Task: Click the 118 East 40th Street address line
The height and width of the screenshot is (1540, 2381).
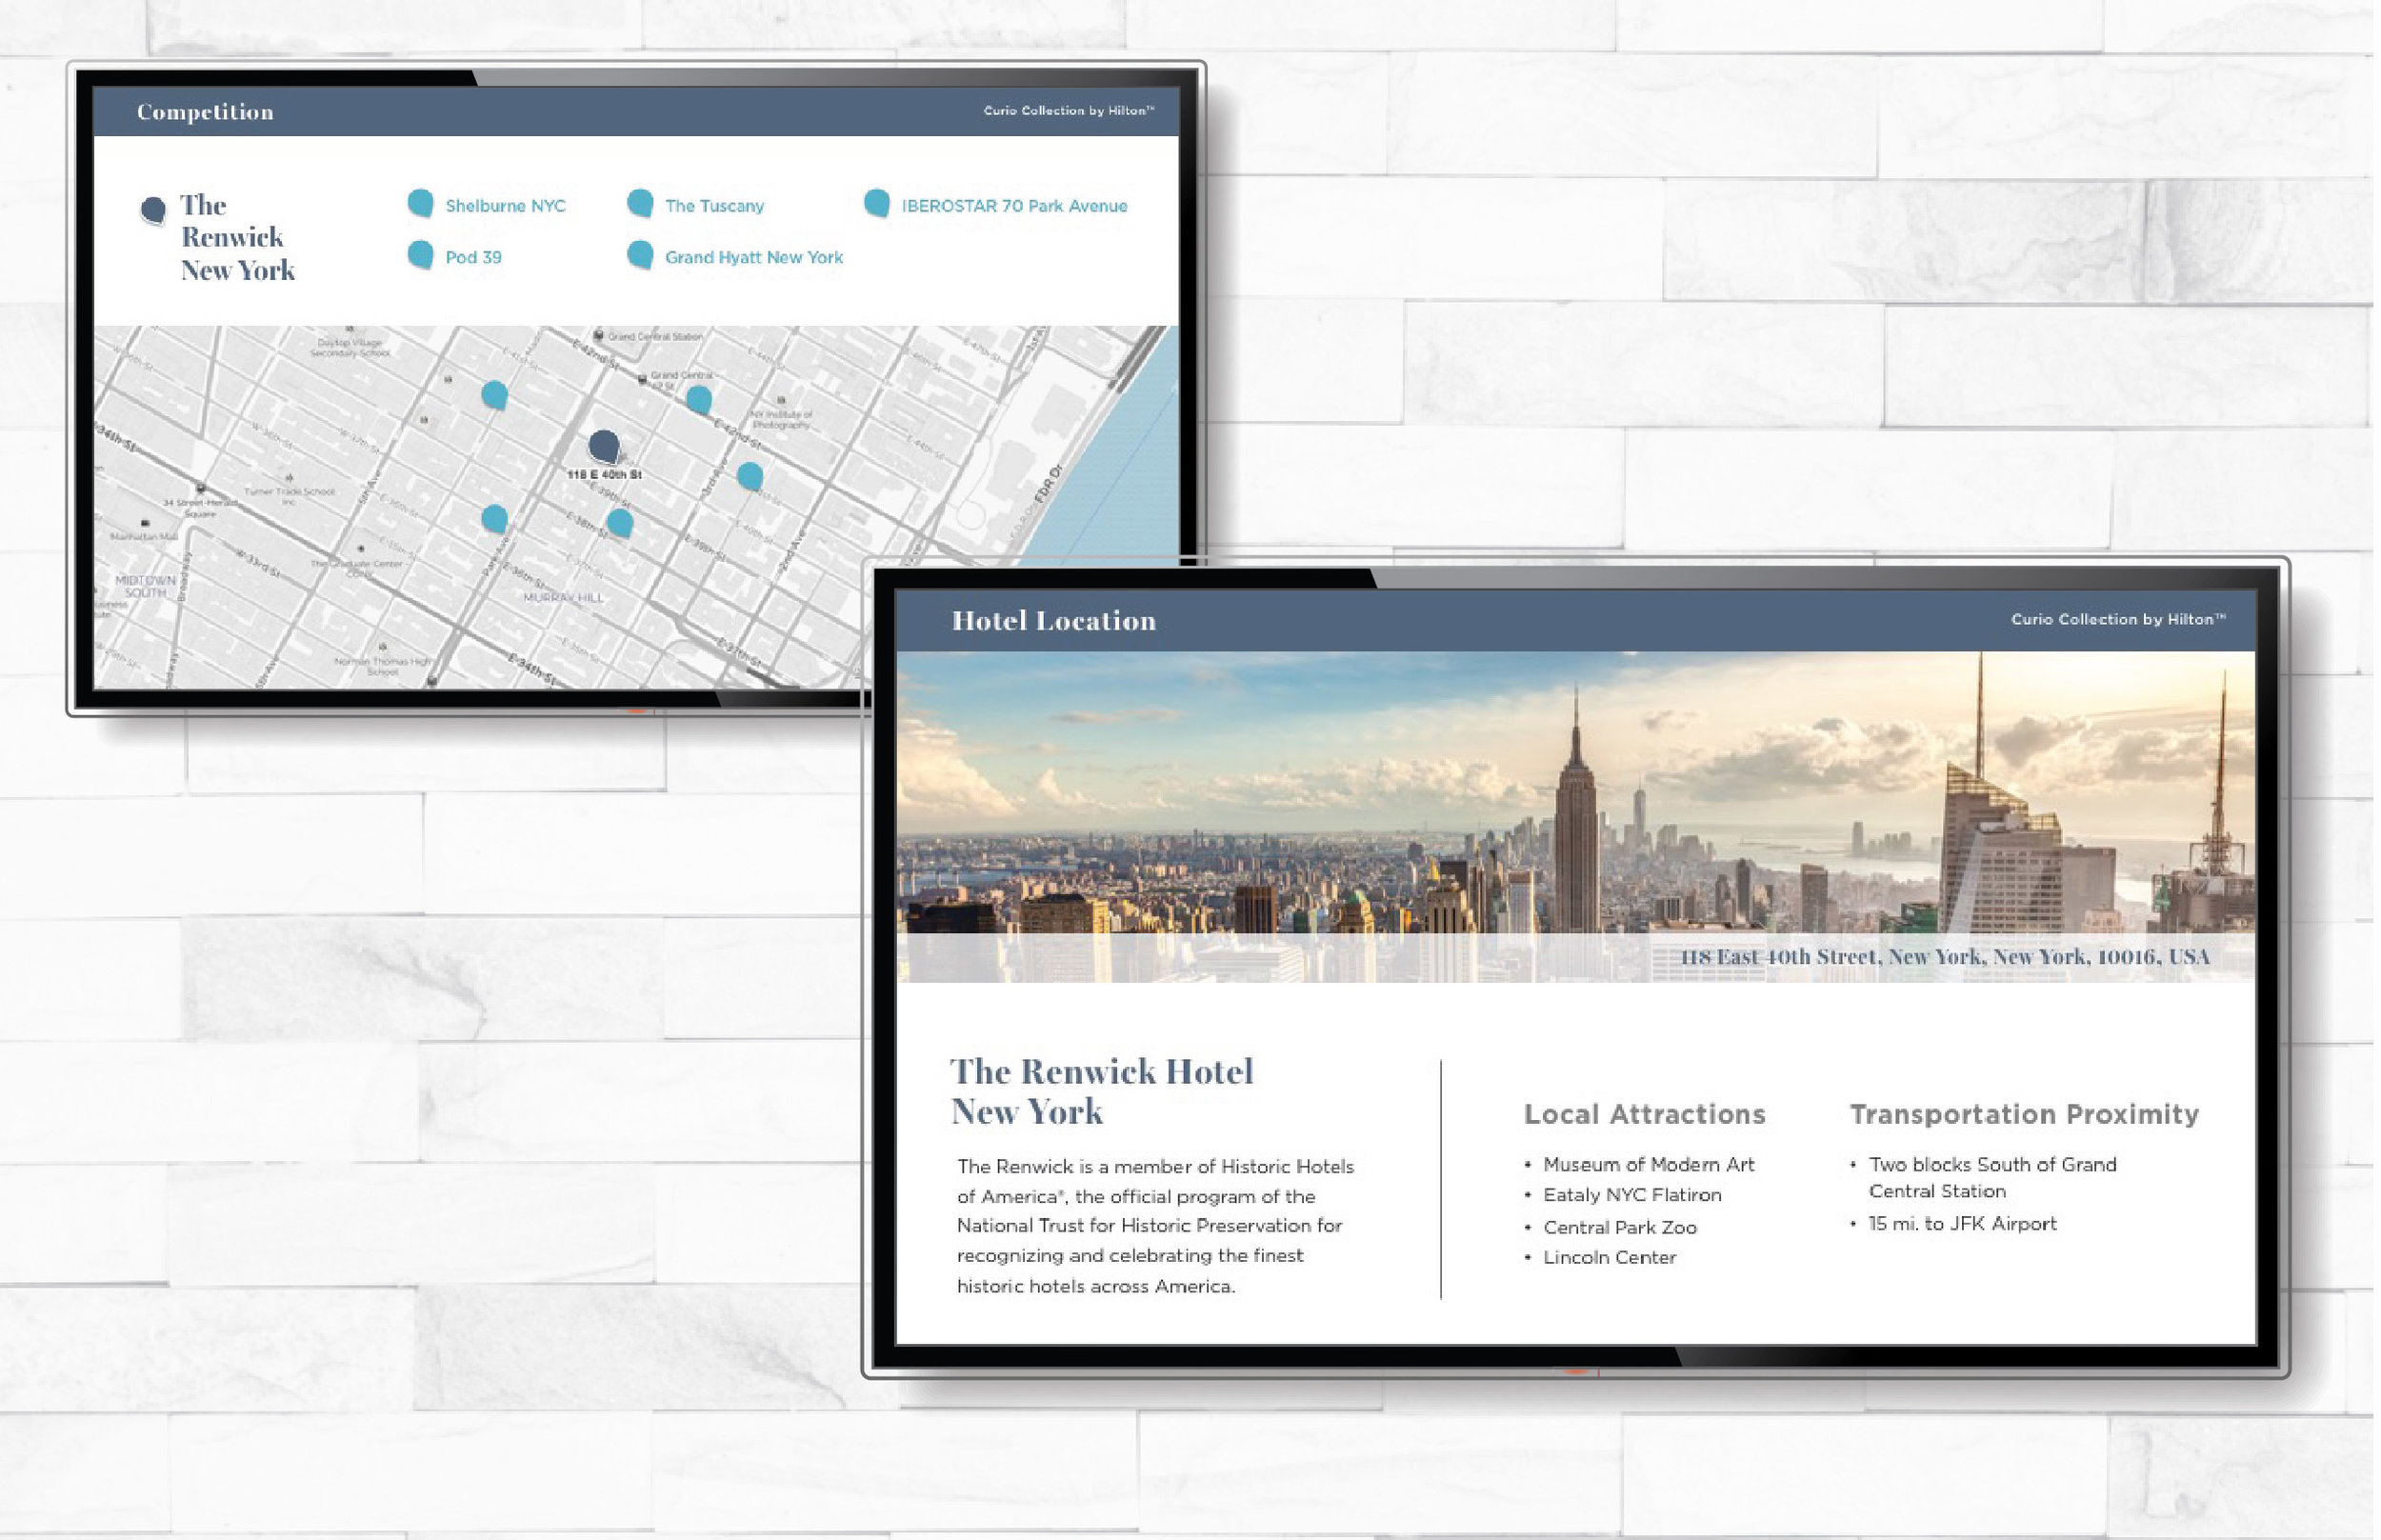Action: (1944, 957)
